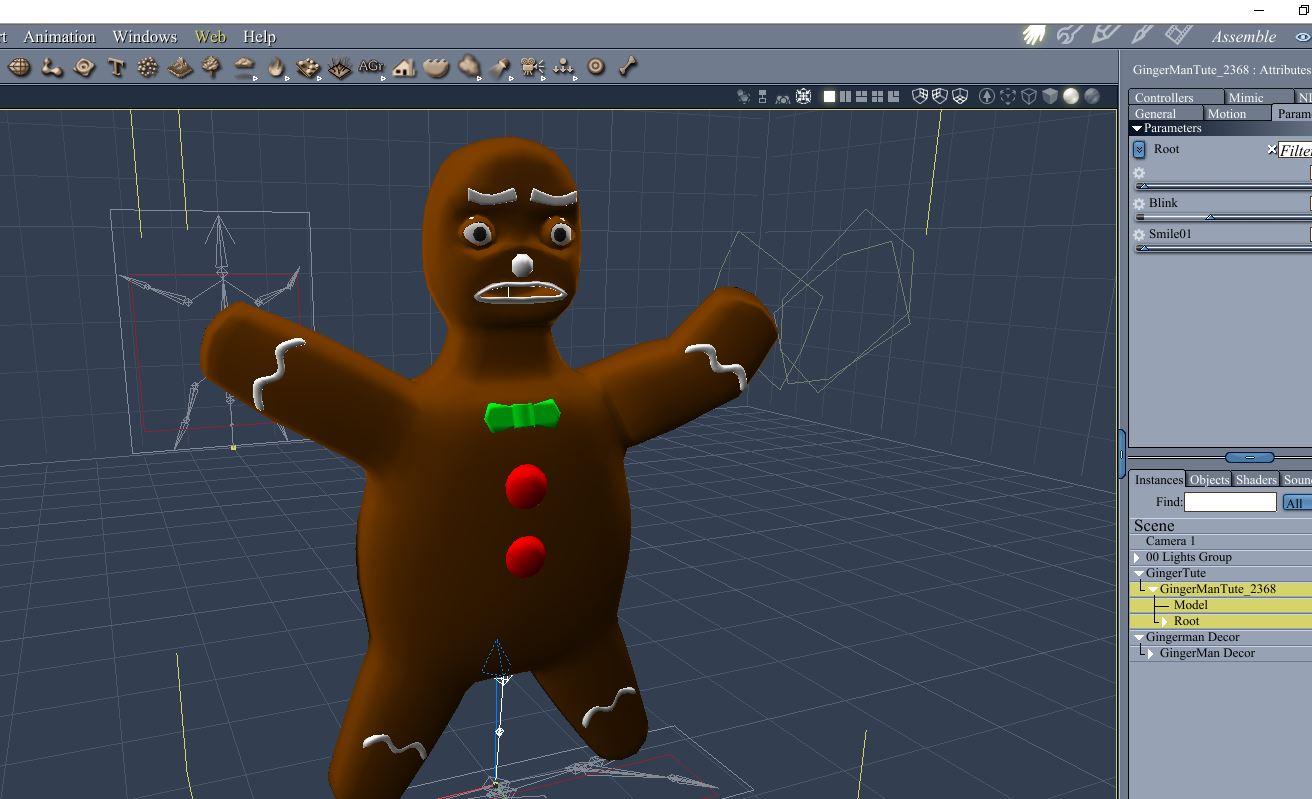Open the camera types flyout arrow
The image size is (1312, 799).
tap(543, 77)
